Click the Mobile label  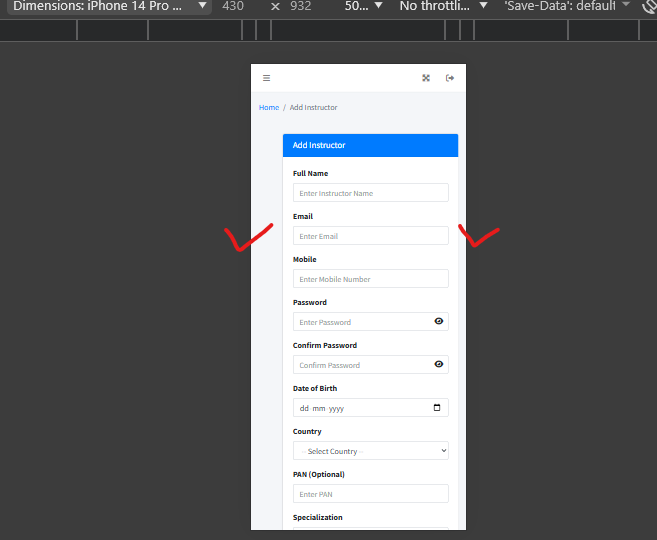coord(304,259)
